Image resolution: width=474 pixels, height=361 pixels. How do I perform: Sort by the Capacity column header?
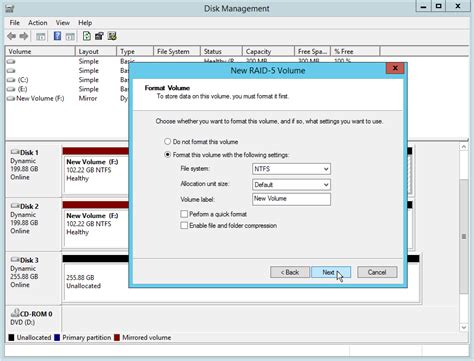coord(268,51)
